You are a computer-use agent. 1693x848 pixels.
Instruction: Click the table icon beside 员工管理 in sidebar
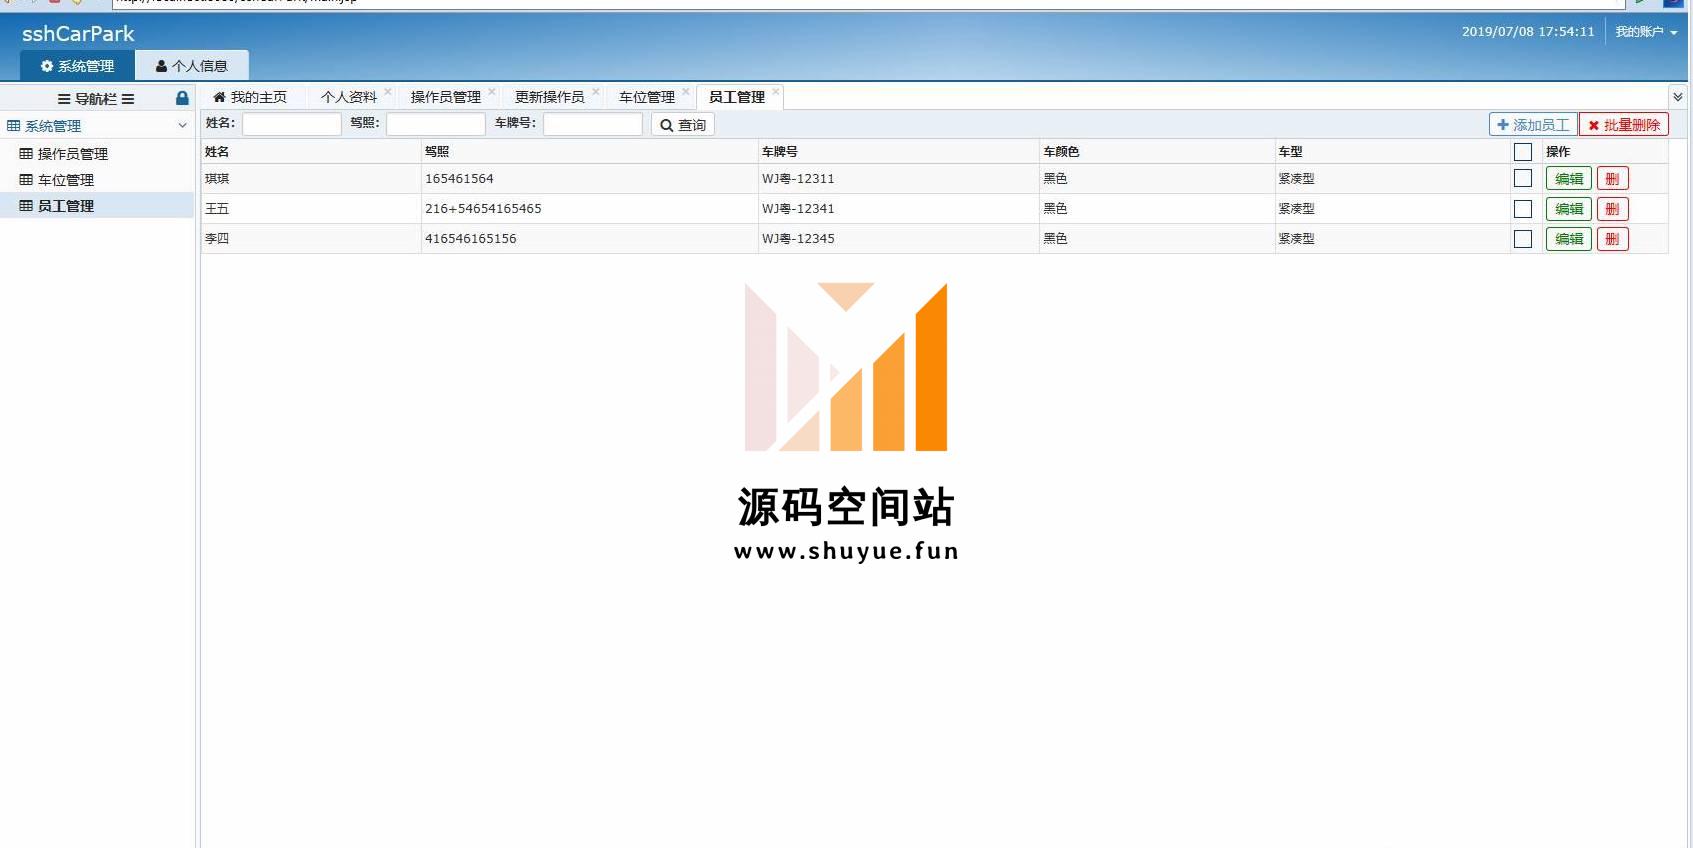coord(26,206)
